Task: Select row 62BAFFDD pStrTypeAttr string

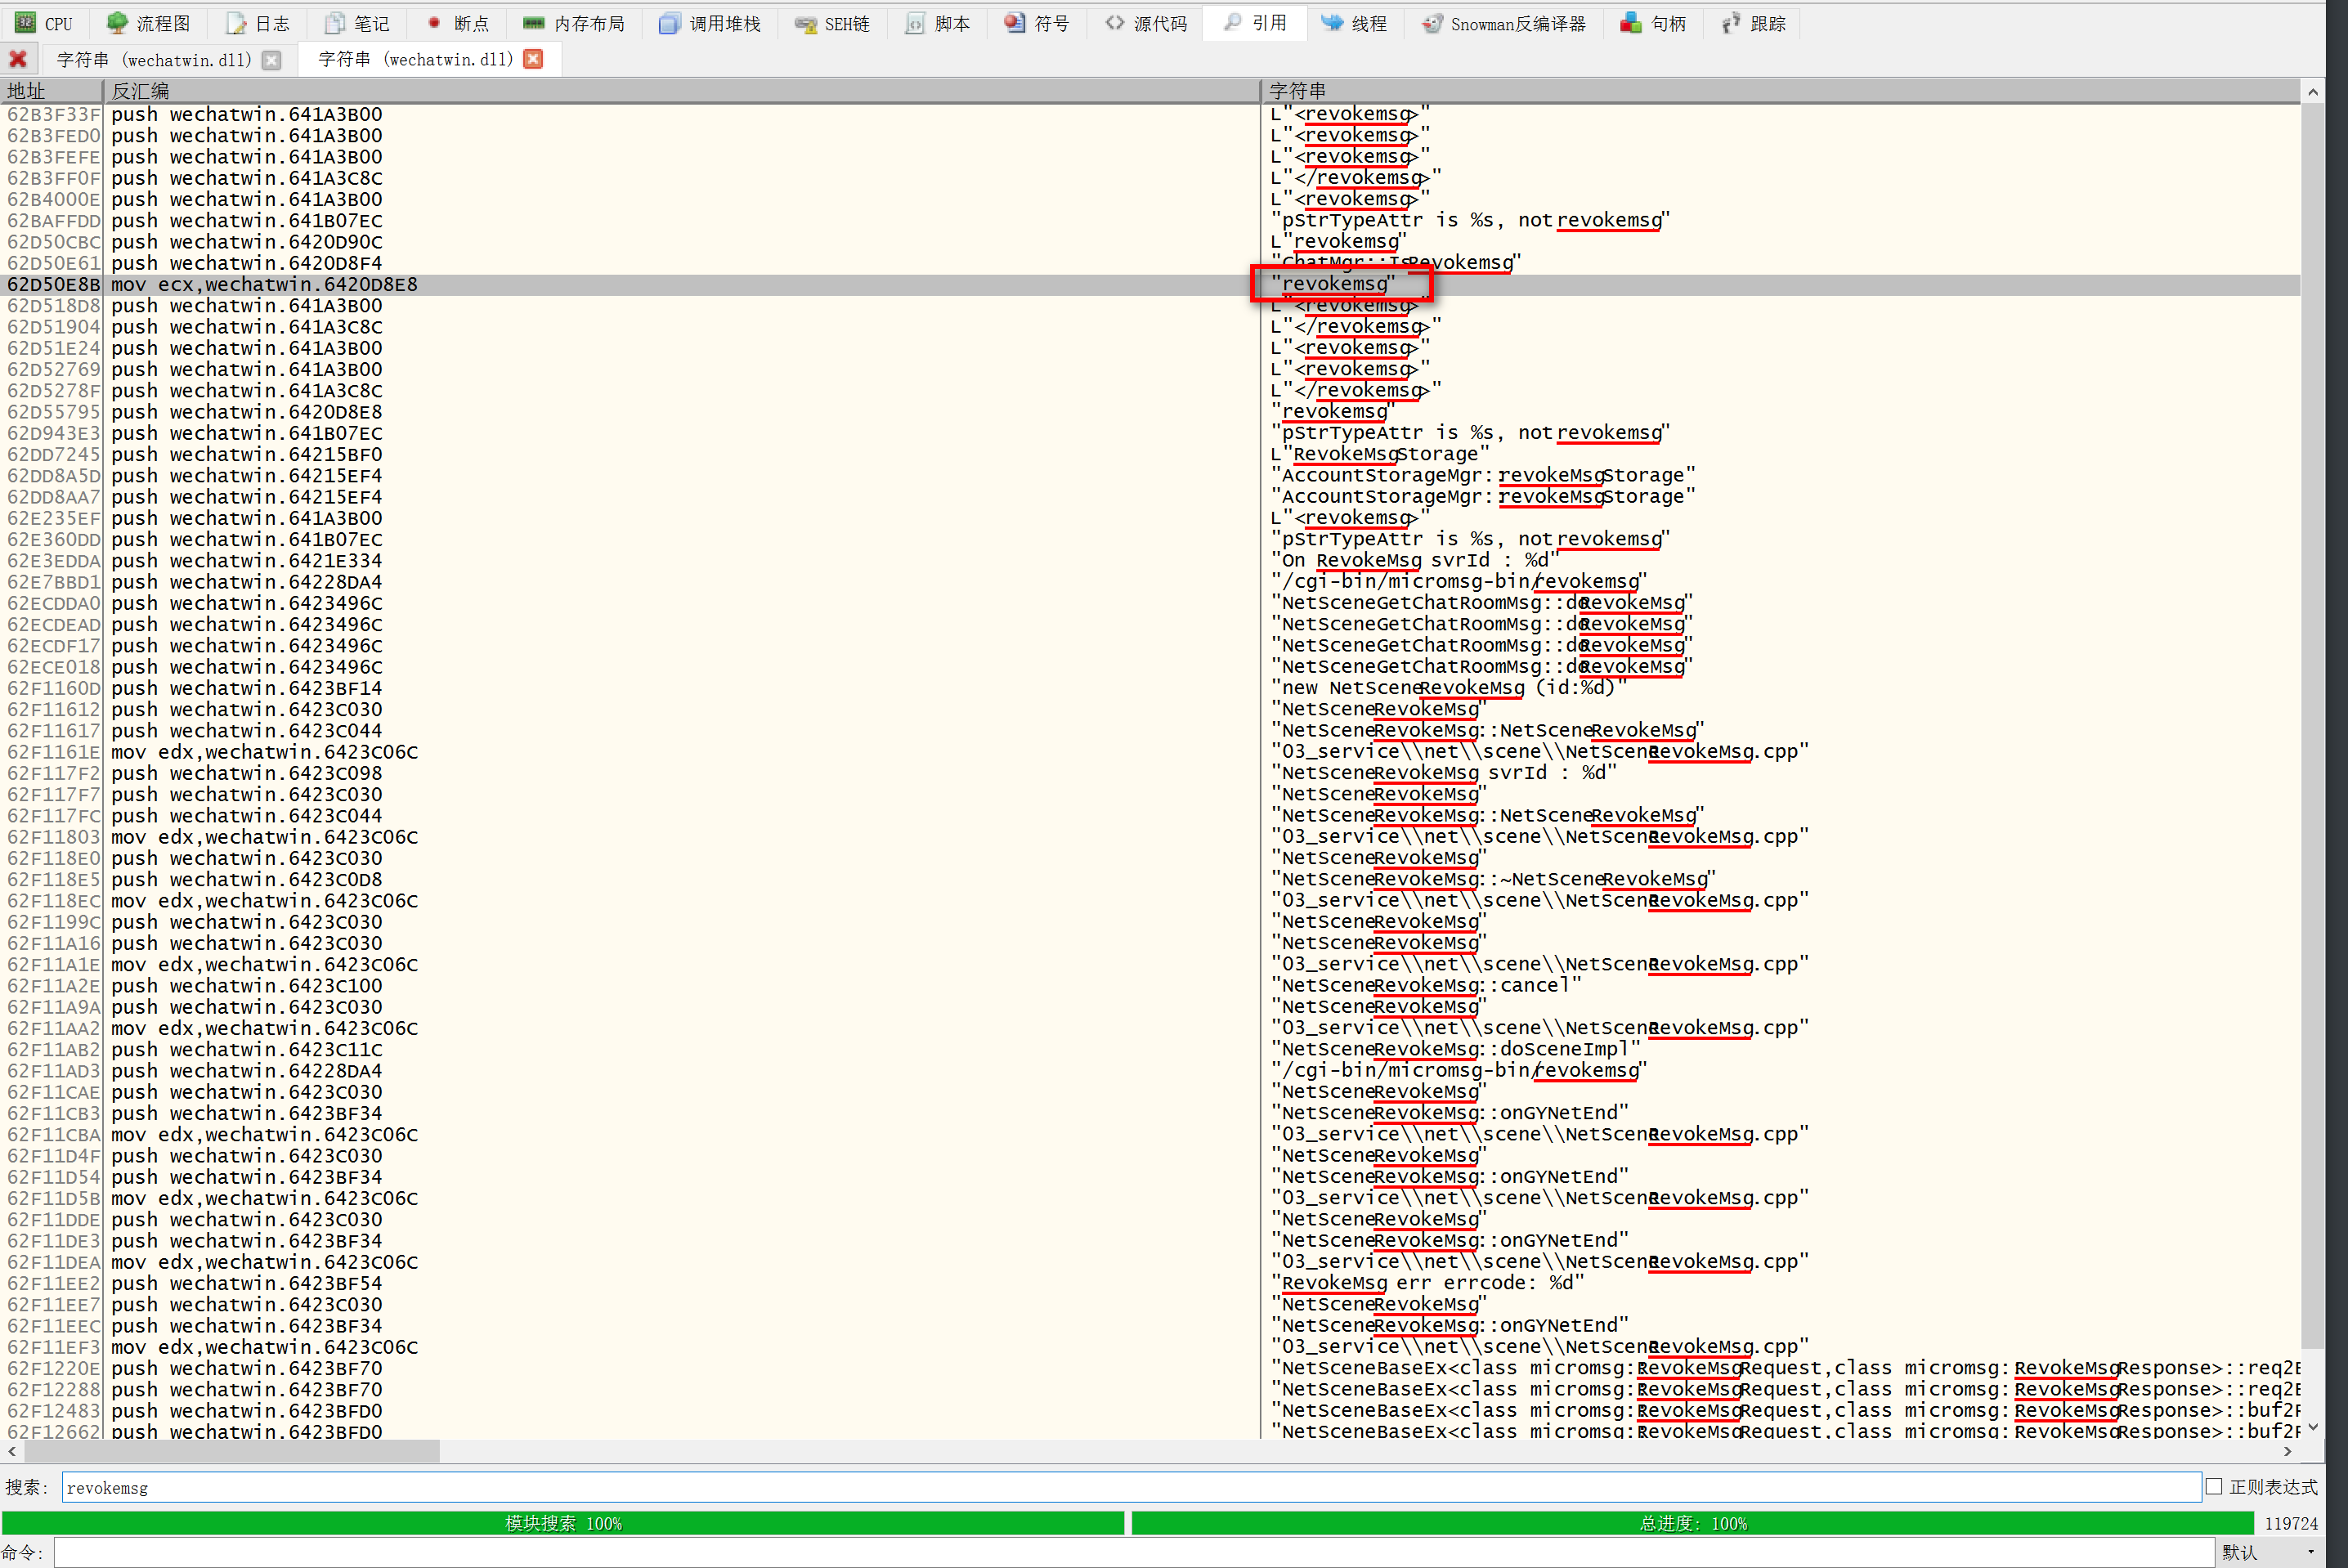Action: [1150, 220]
